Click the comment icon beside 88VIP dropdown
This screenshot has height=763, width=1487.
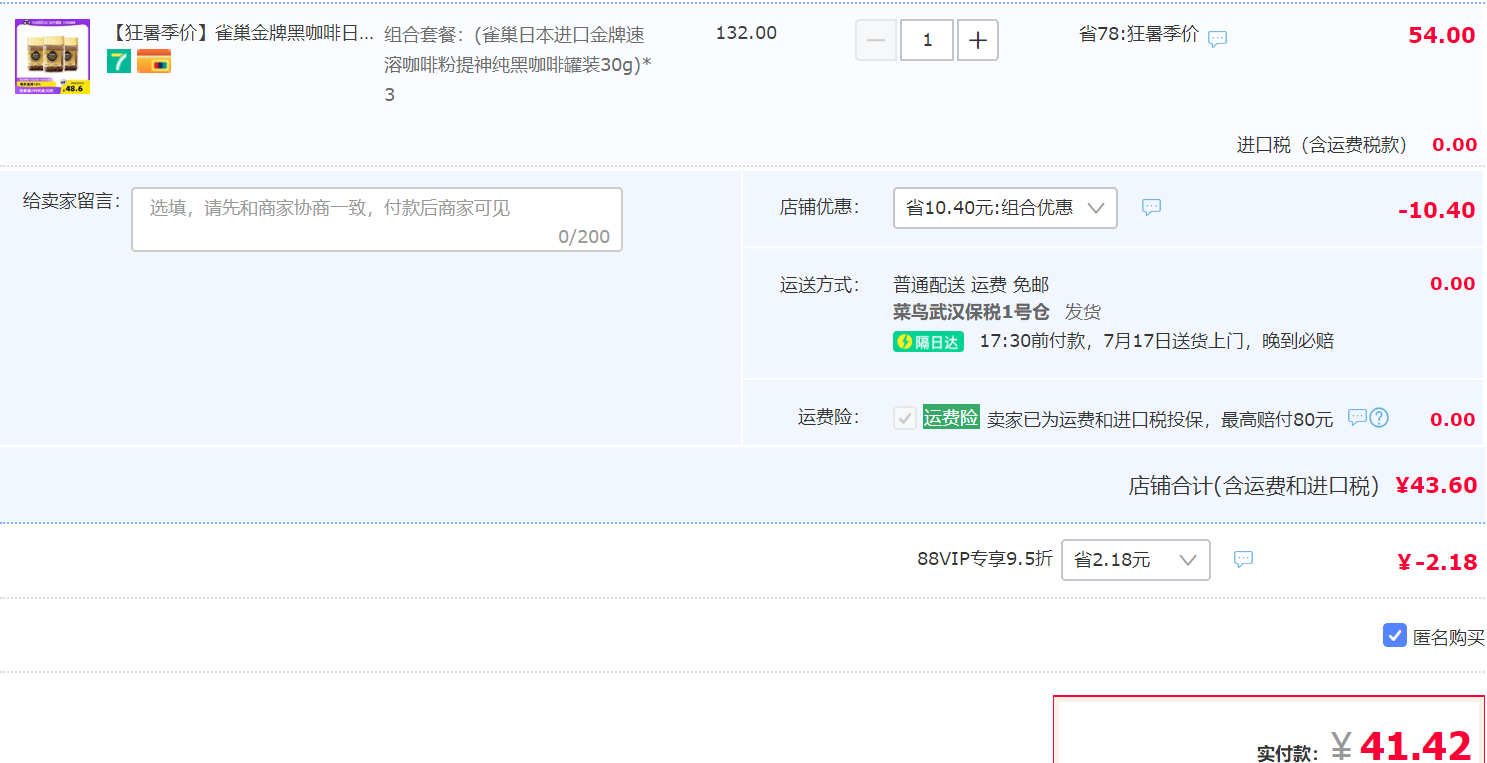1243,559
